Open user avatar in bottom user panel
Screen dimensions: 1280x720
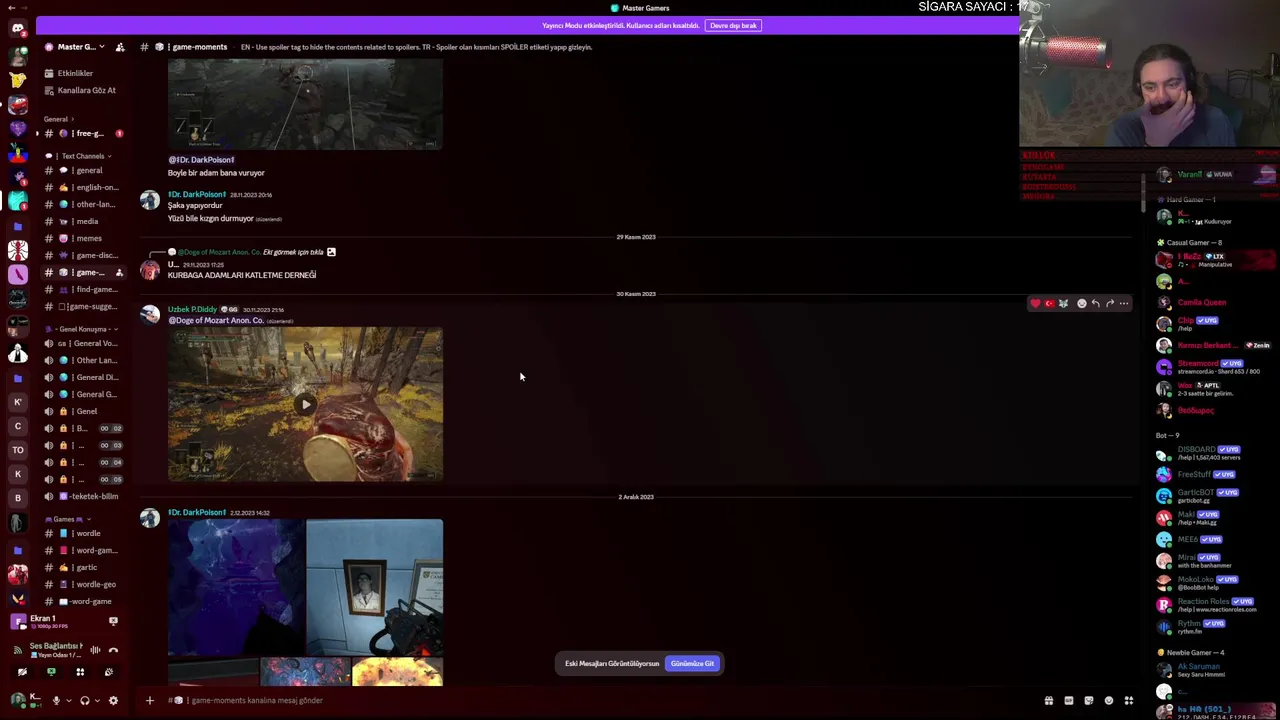pyautogui.click(x=18, y=700)
